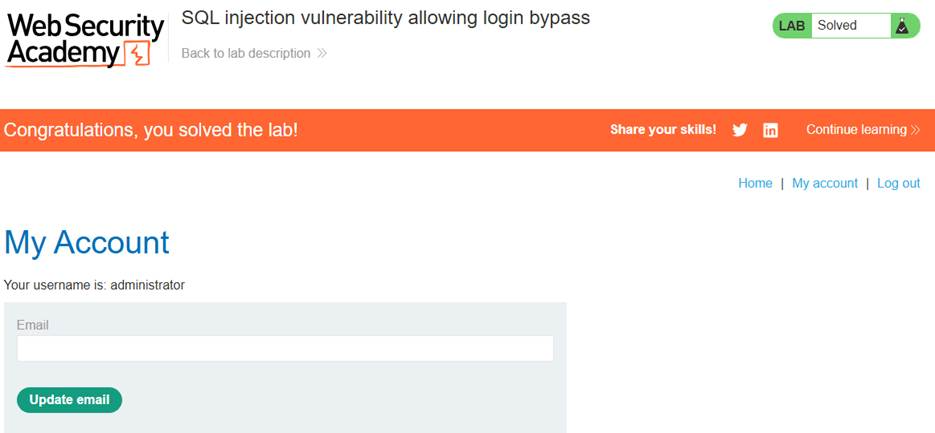This screenshot has width=935, height=433.
Task: Click the Email field label
Action: [x=33, y=325]
